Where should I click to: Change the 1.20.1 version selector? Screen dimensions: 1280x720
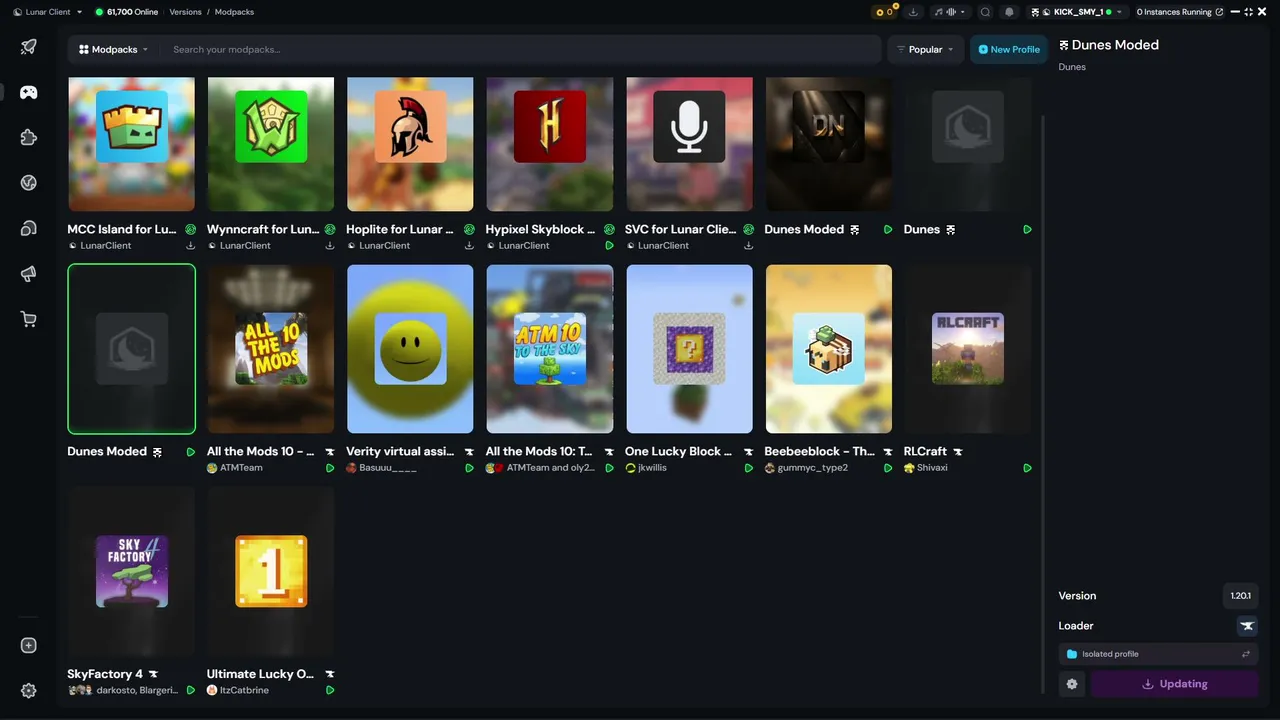click(1240, 596)
